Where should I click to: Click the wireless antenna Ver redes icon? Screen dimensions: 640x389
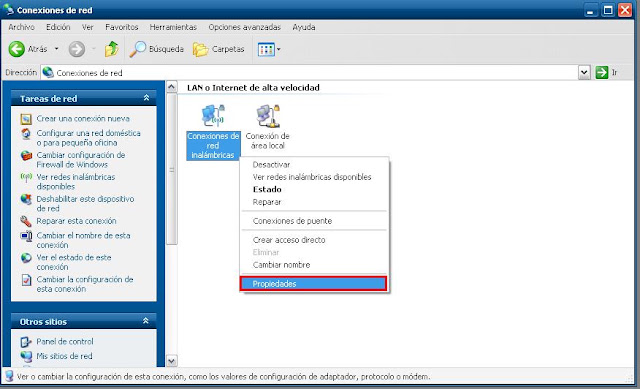(26, 177)
